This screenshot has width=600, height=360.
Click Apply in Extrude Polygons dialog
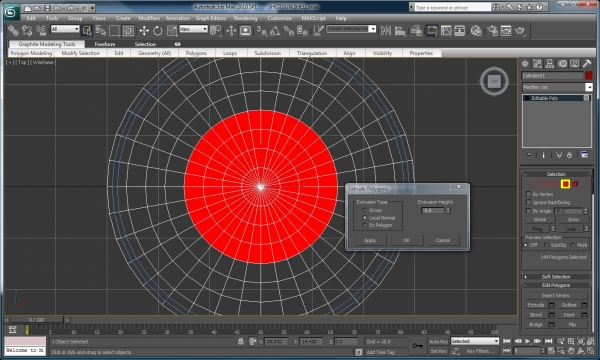[370, 240]
